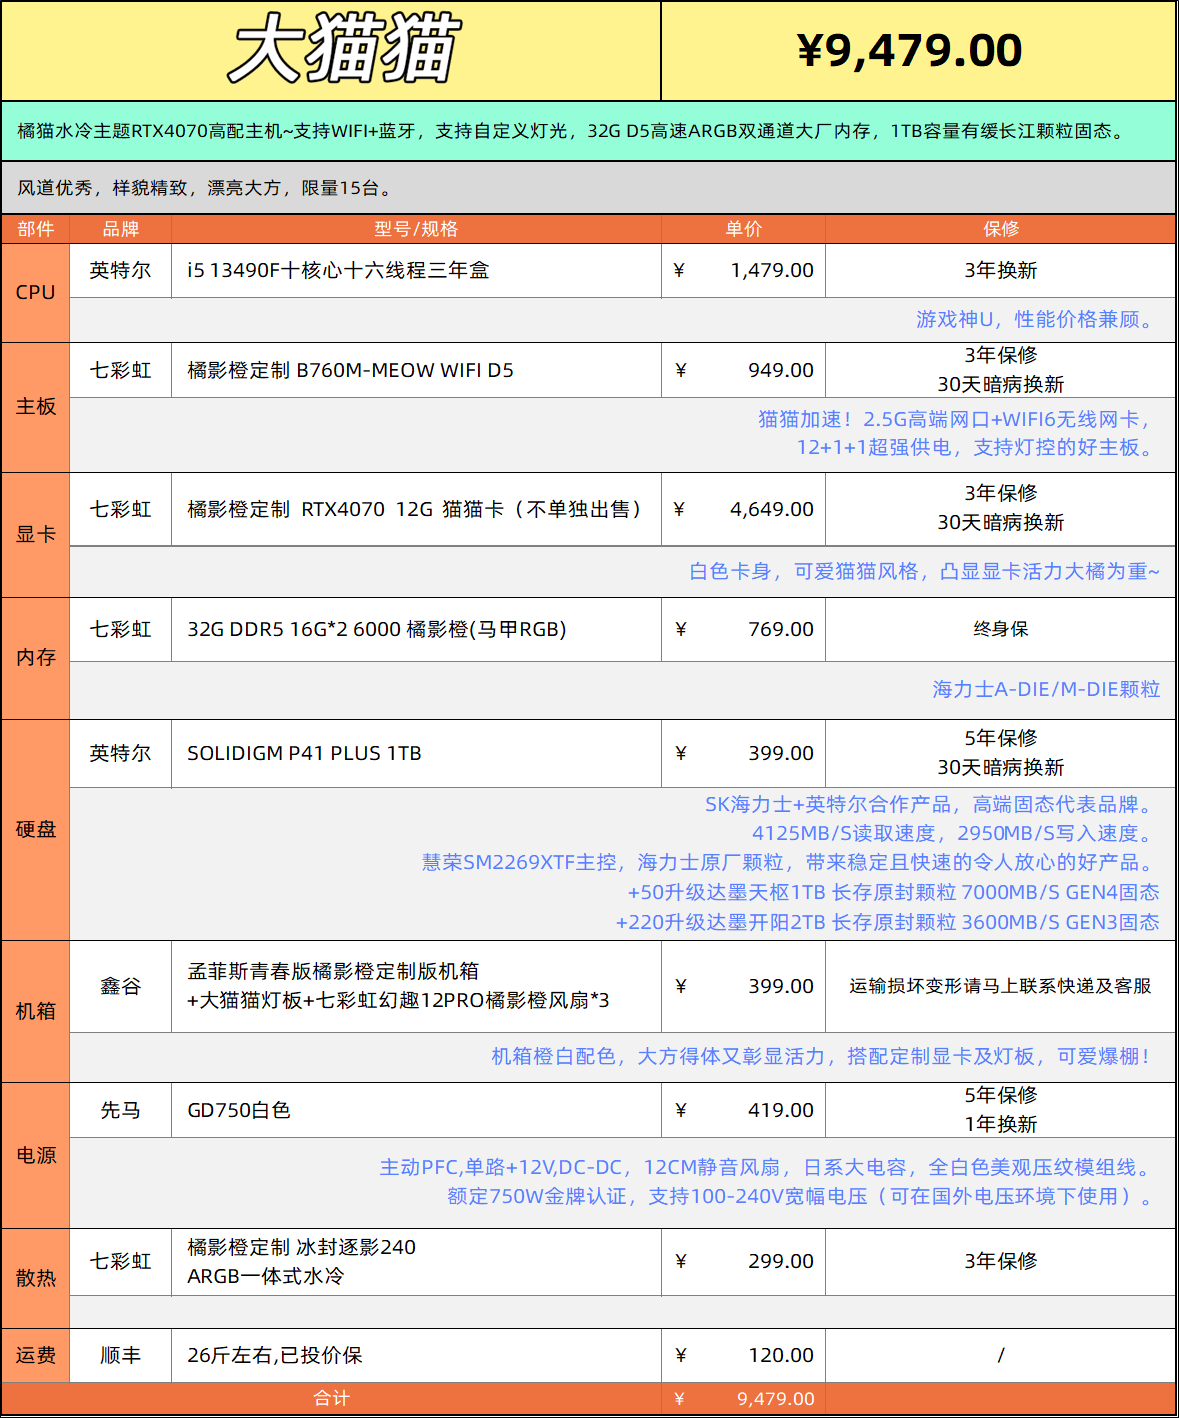Screen dimensions: 1179x1418
Task: Select the 主板 category cell
Action: point(35,406)
